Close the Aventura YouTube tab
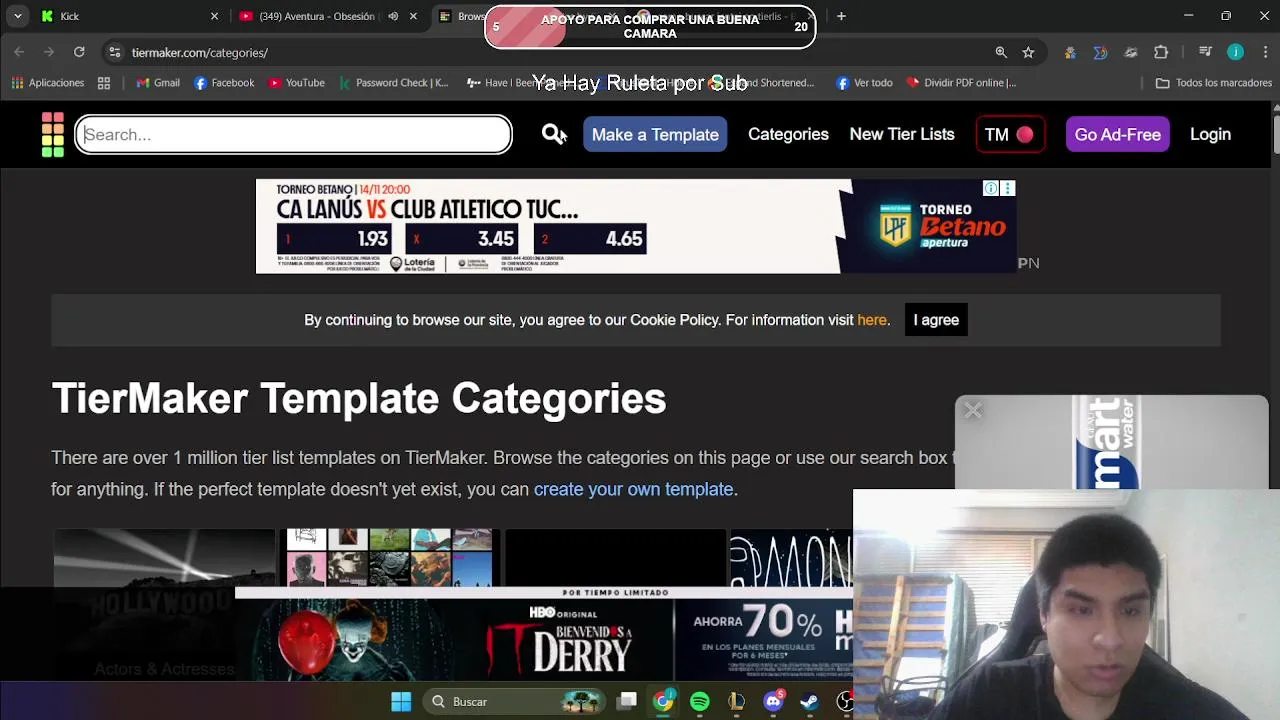This screenshot has height=720, width=1280. click(413, 16)
